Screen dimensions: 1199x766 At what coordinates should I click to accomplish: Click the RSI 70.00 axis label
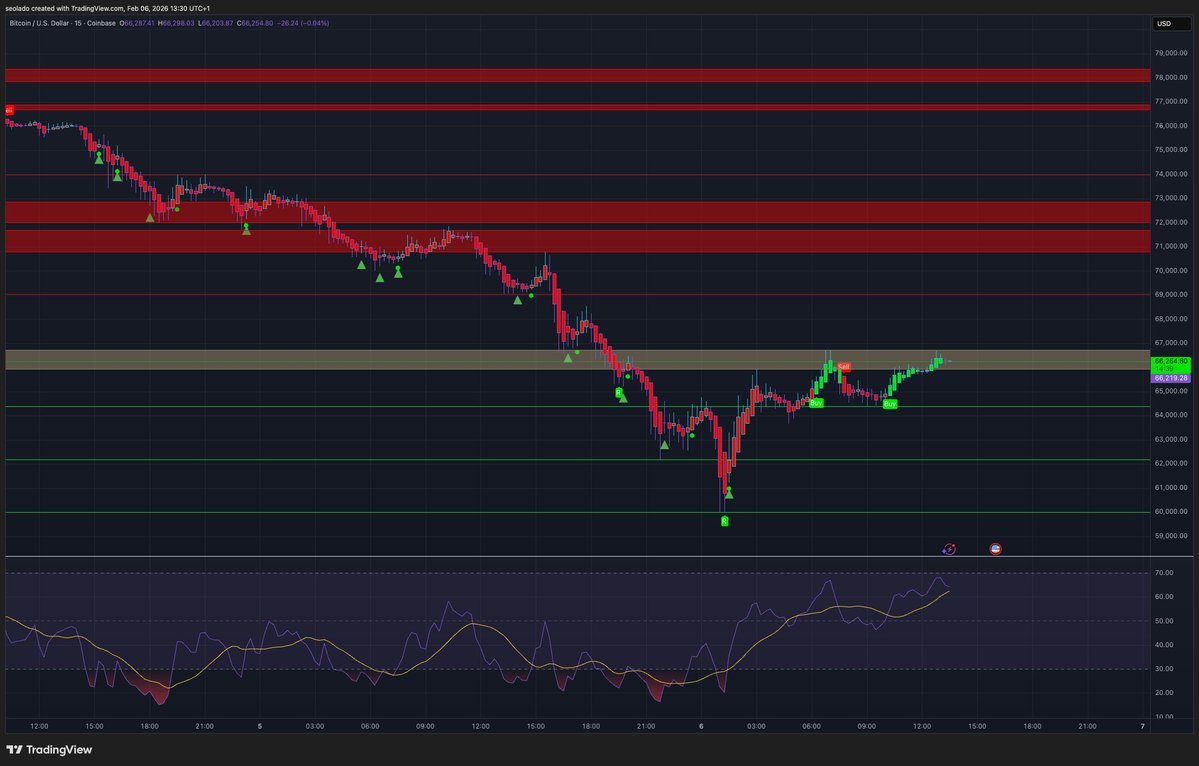[1164, 573]
